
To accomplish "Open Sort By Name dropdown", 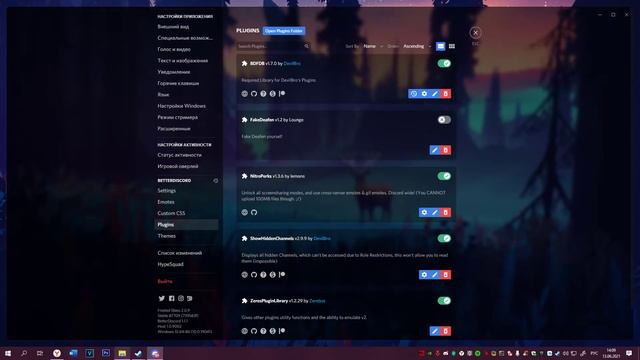I will 373,46.
